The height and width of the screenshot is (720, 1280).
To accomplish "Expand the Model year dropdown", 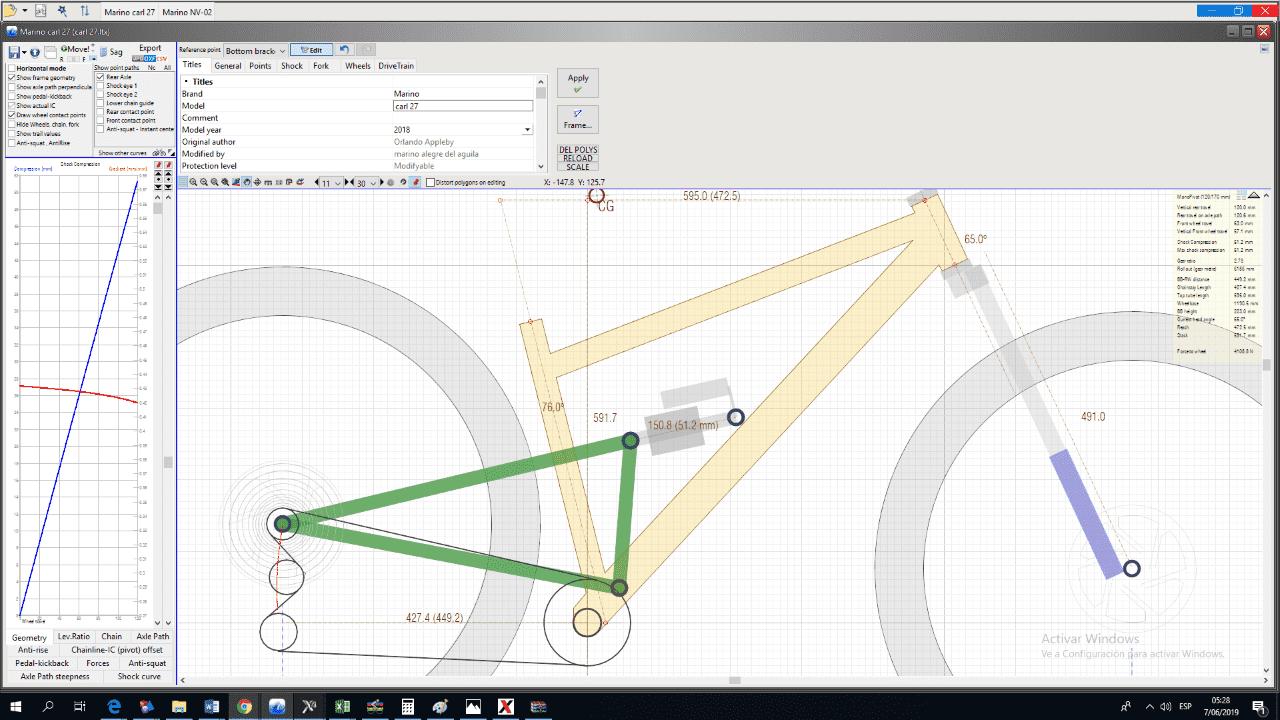I will [527, 130].
